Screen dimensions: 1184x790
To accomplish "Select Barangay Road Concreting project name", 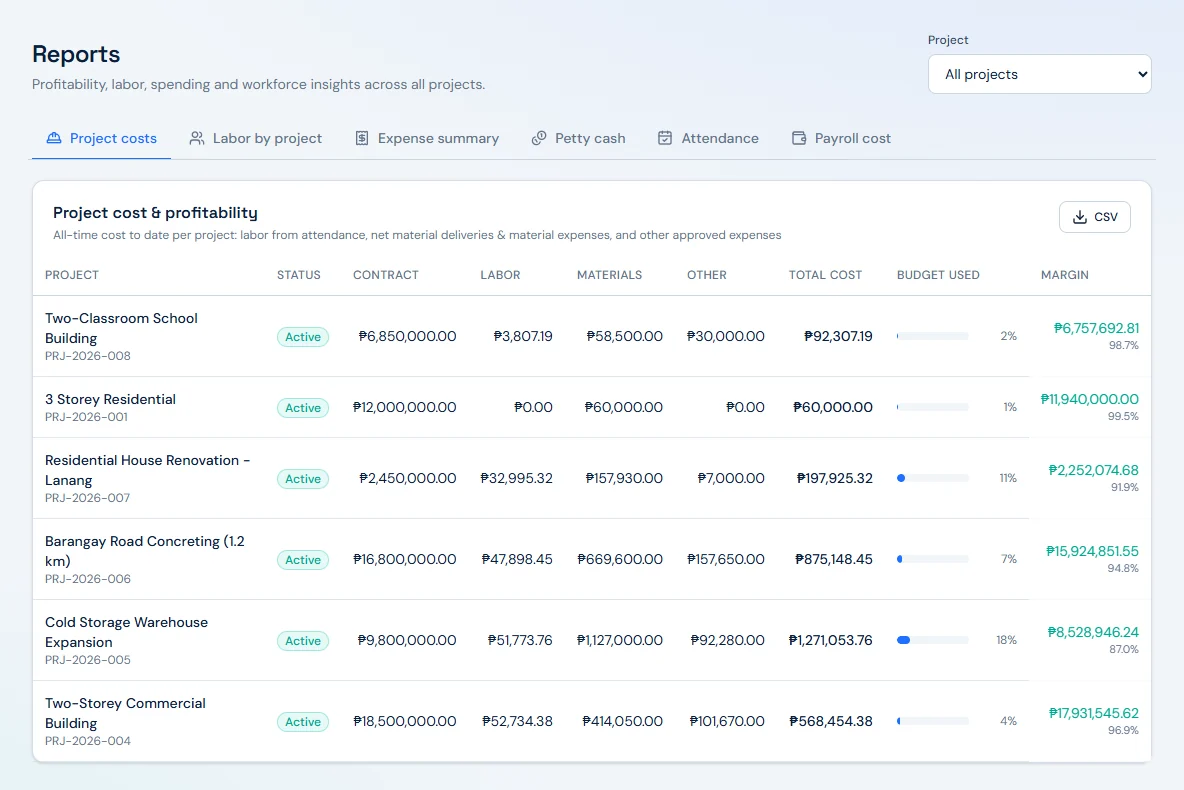I will (x=144, y=551).
